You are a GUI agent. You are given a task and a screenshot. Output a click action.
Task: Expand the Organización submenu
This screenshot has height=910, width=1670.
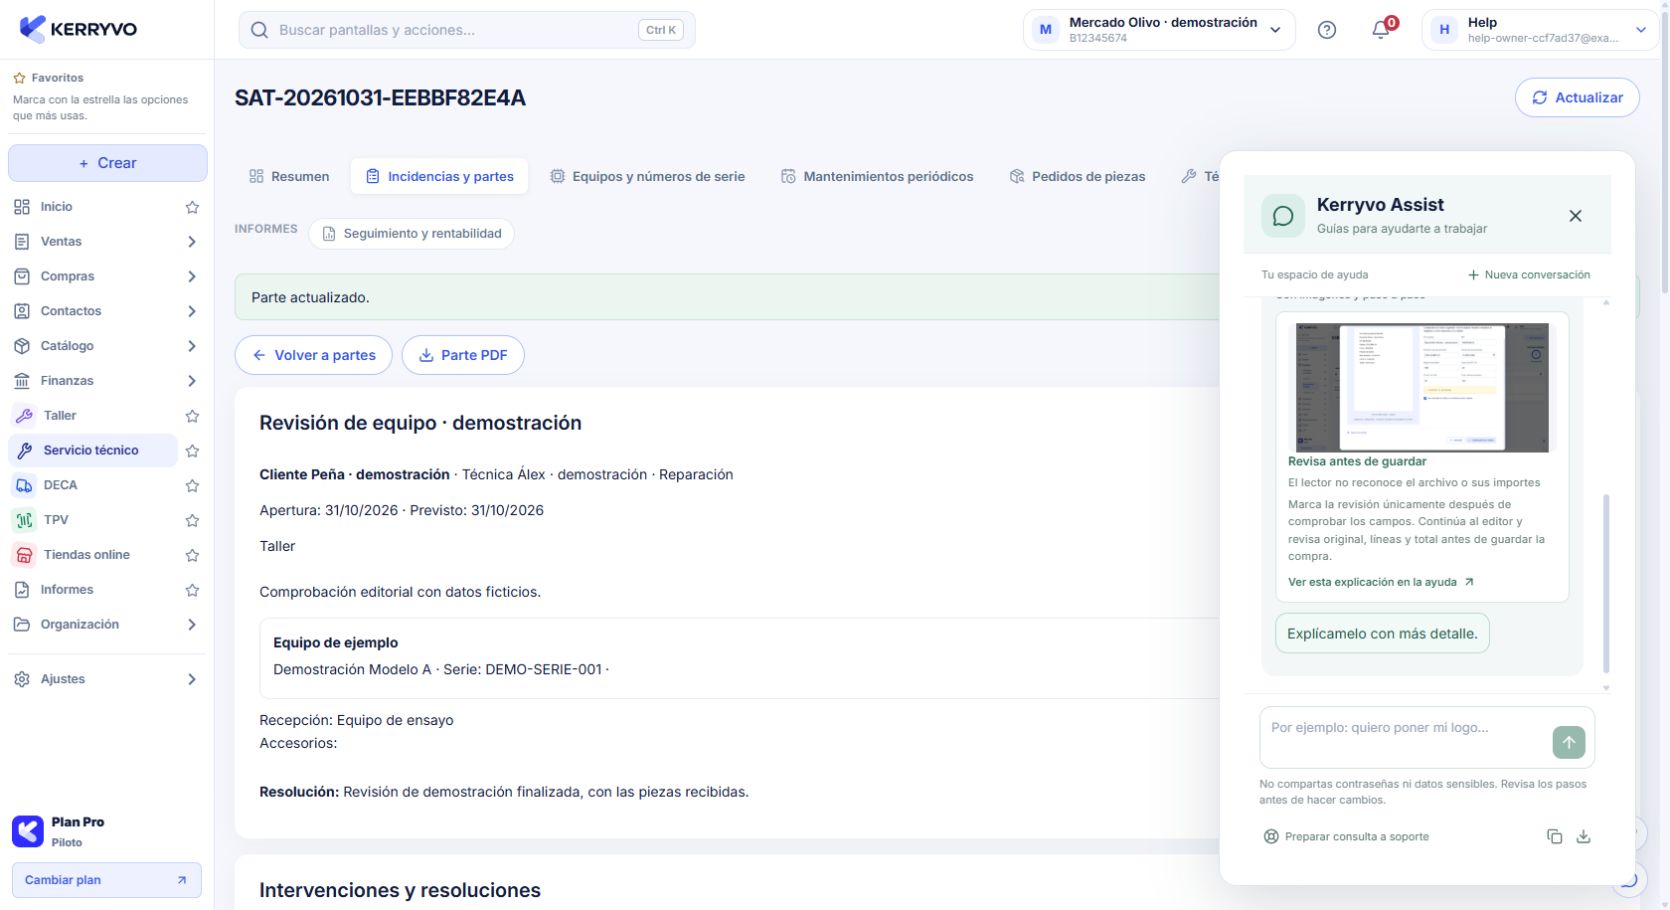[x=192, y=625]
